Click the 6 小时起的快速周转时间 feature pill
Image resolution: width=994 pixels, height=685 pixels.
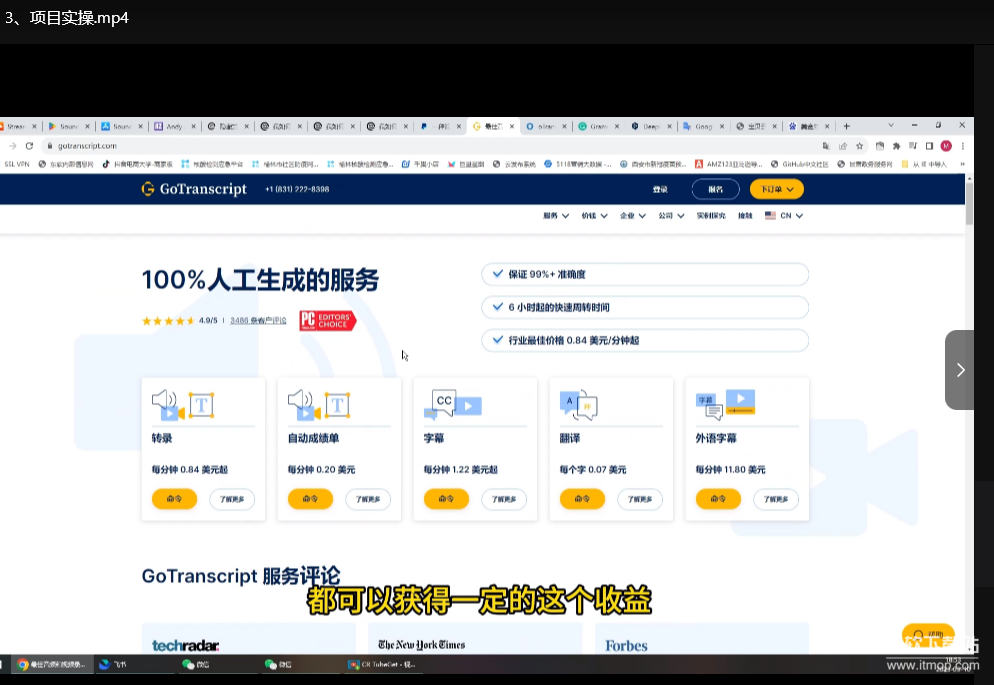coord(645,307)
